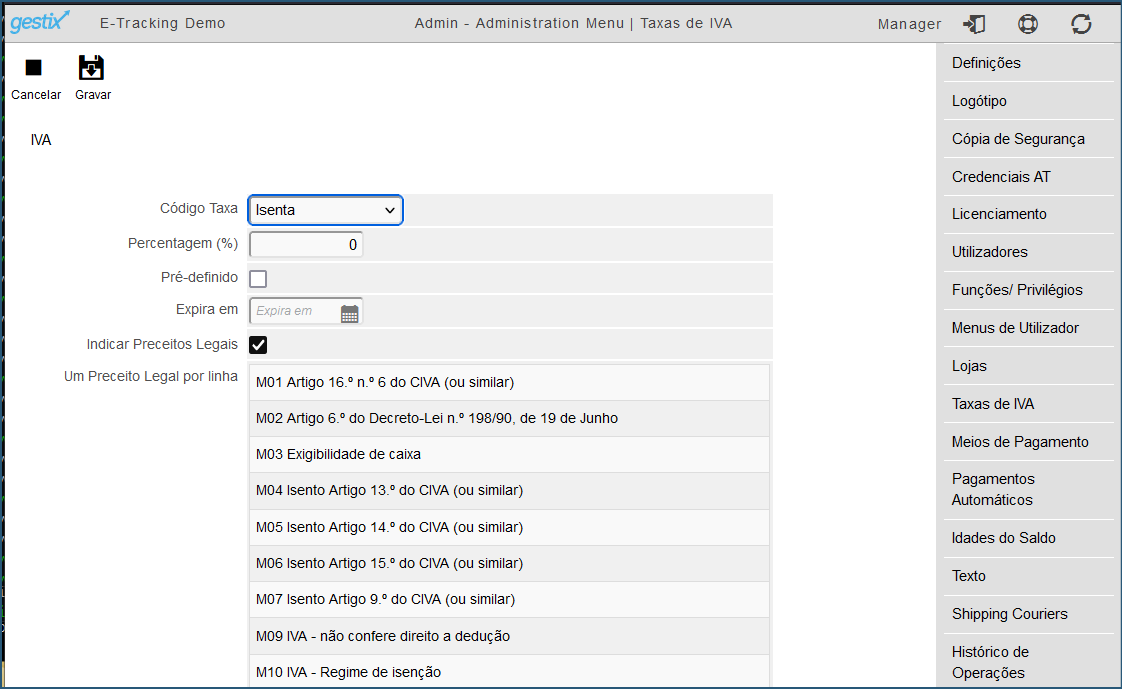
Task: Click the Cancelar stop icon
Action: pyautogui.click(x=34, y=67)
